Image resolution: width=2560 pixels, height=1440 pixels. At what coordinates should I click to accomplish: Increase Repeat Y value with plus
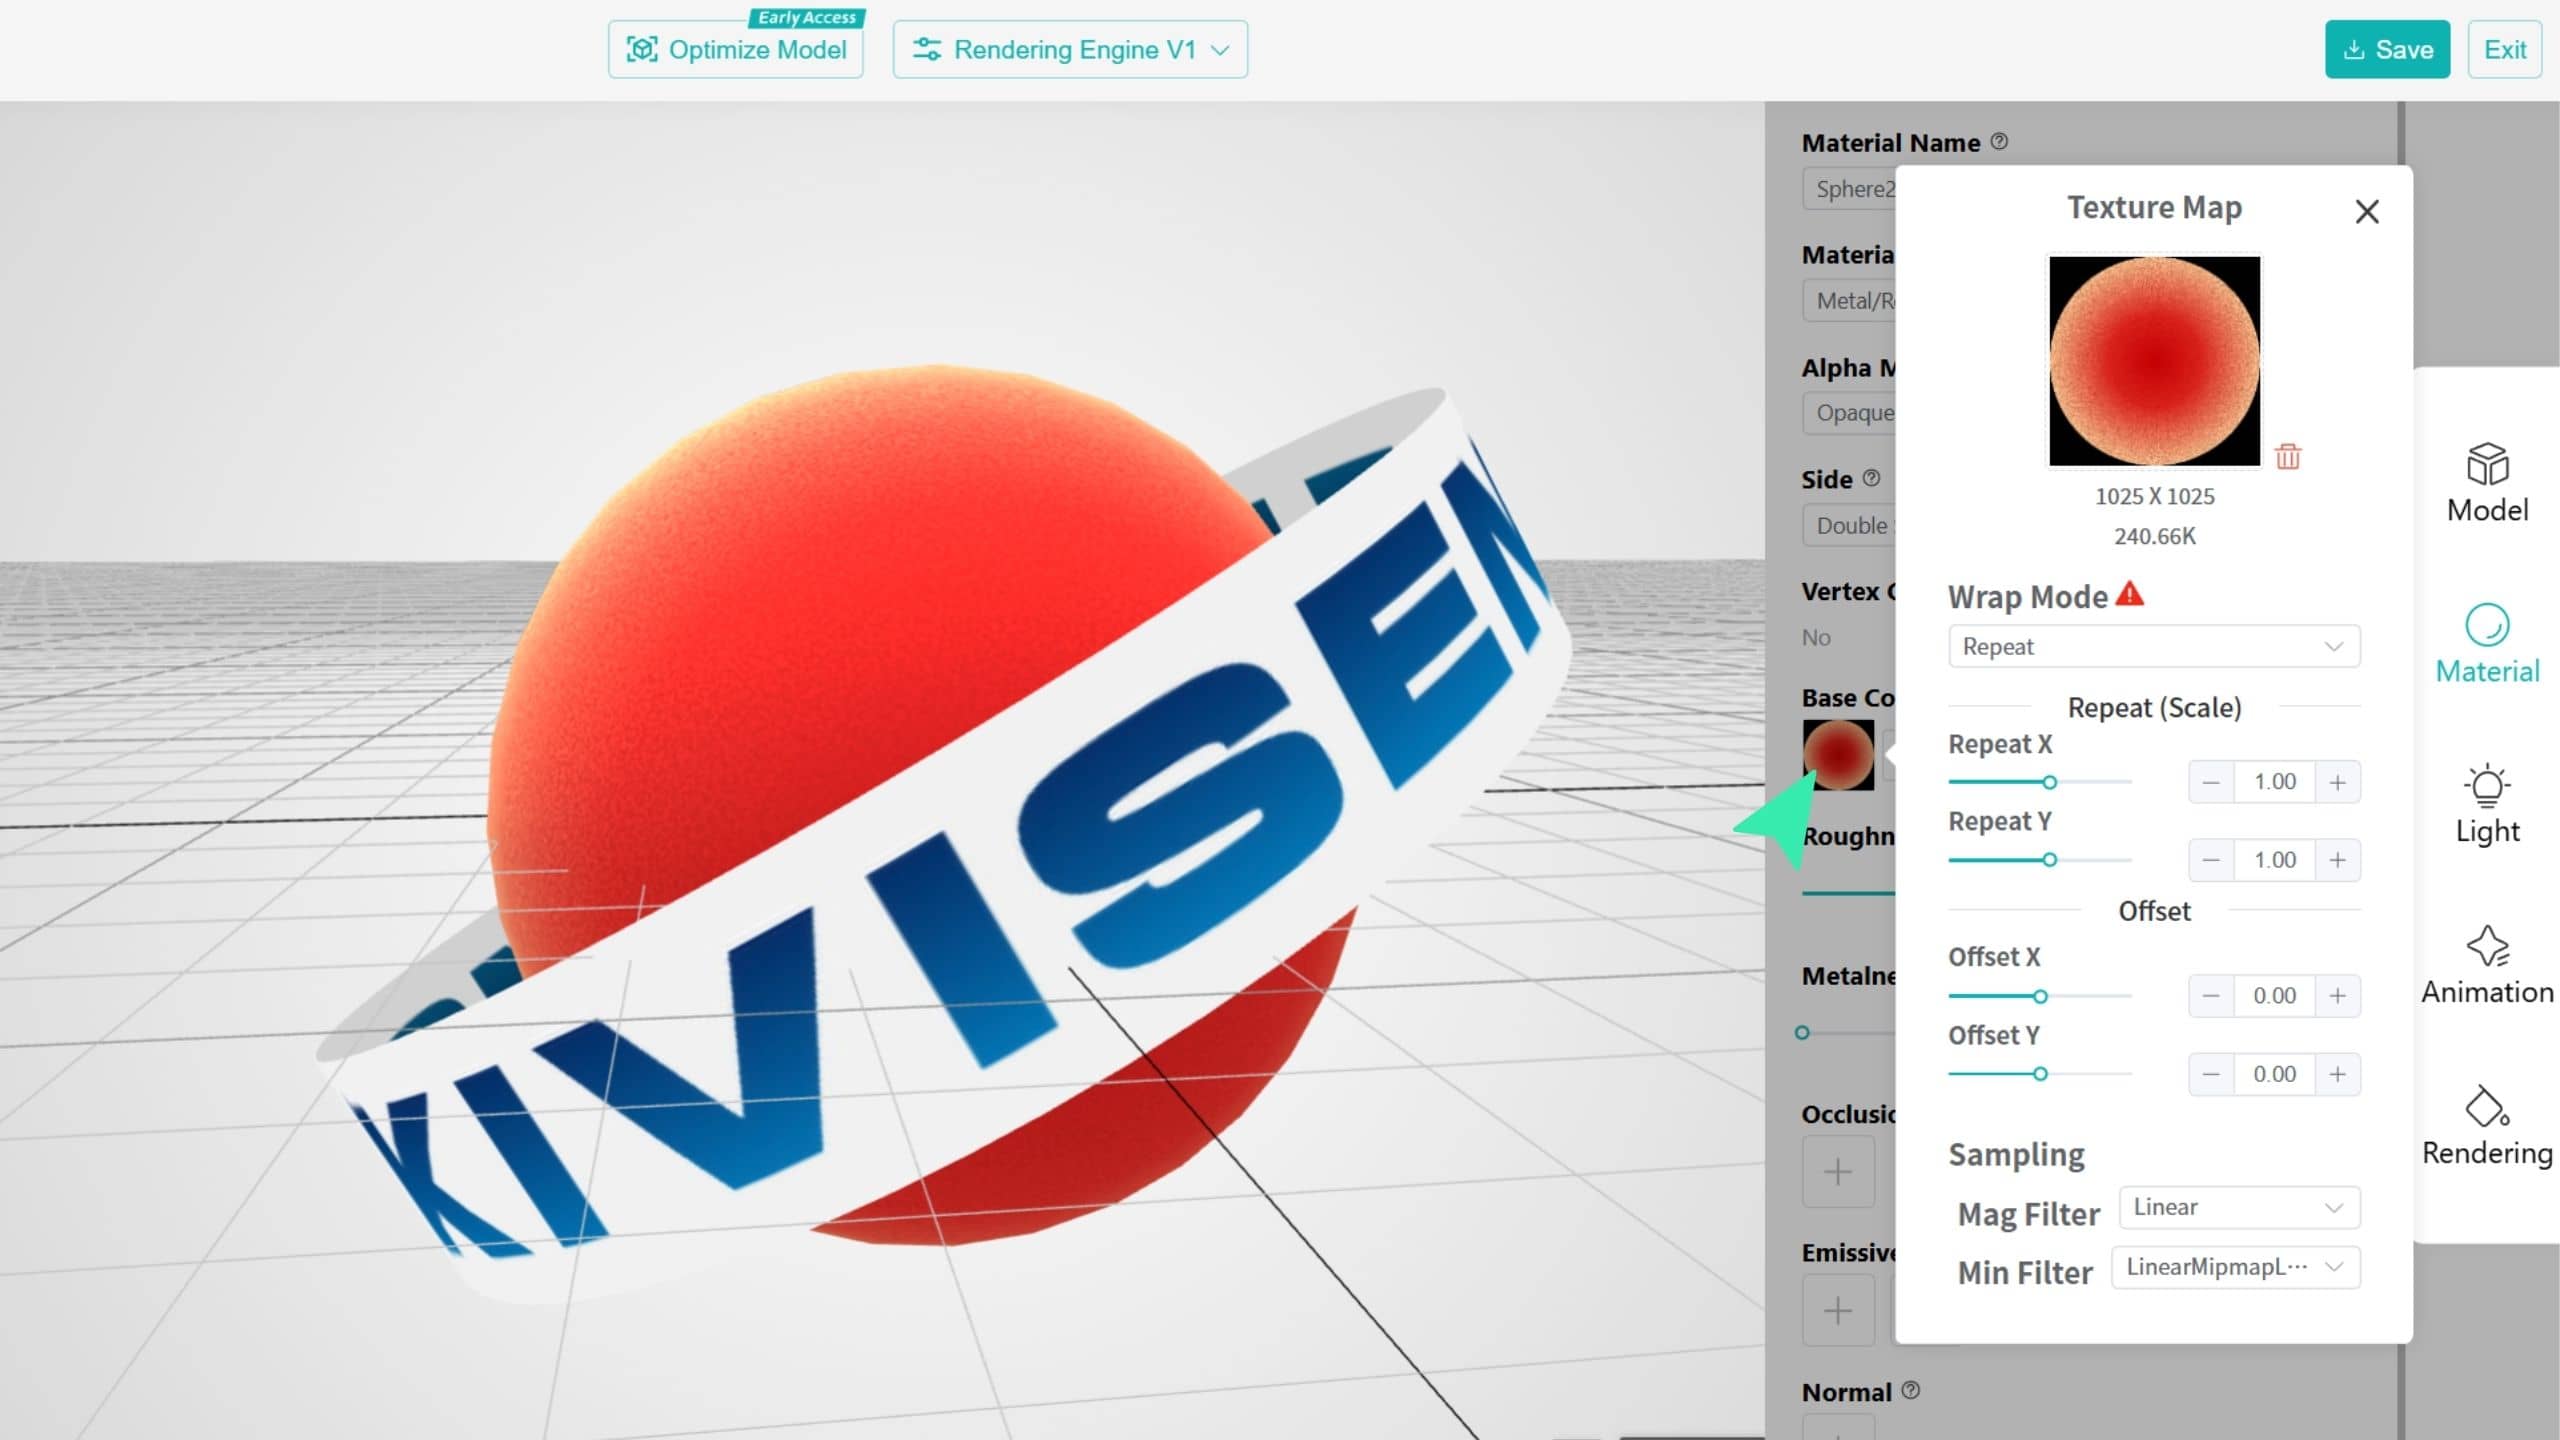click(2338, 860)
